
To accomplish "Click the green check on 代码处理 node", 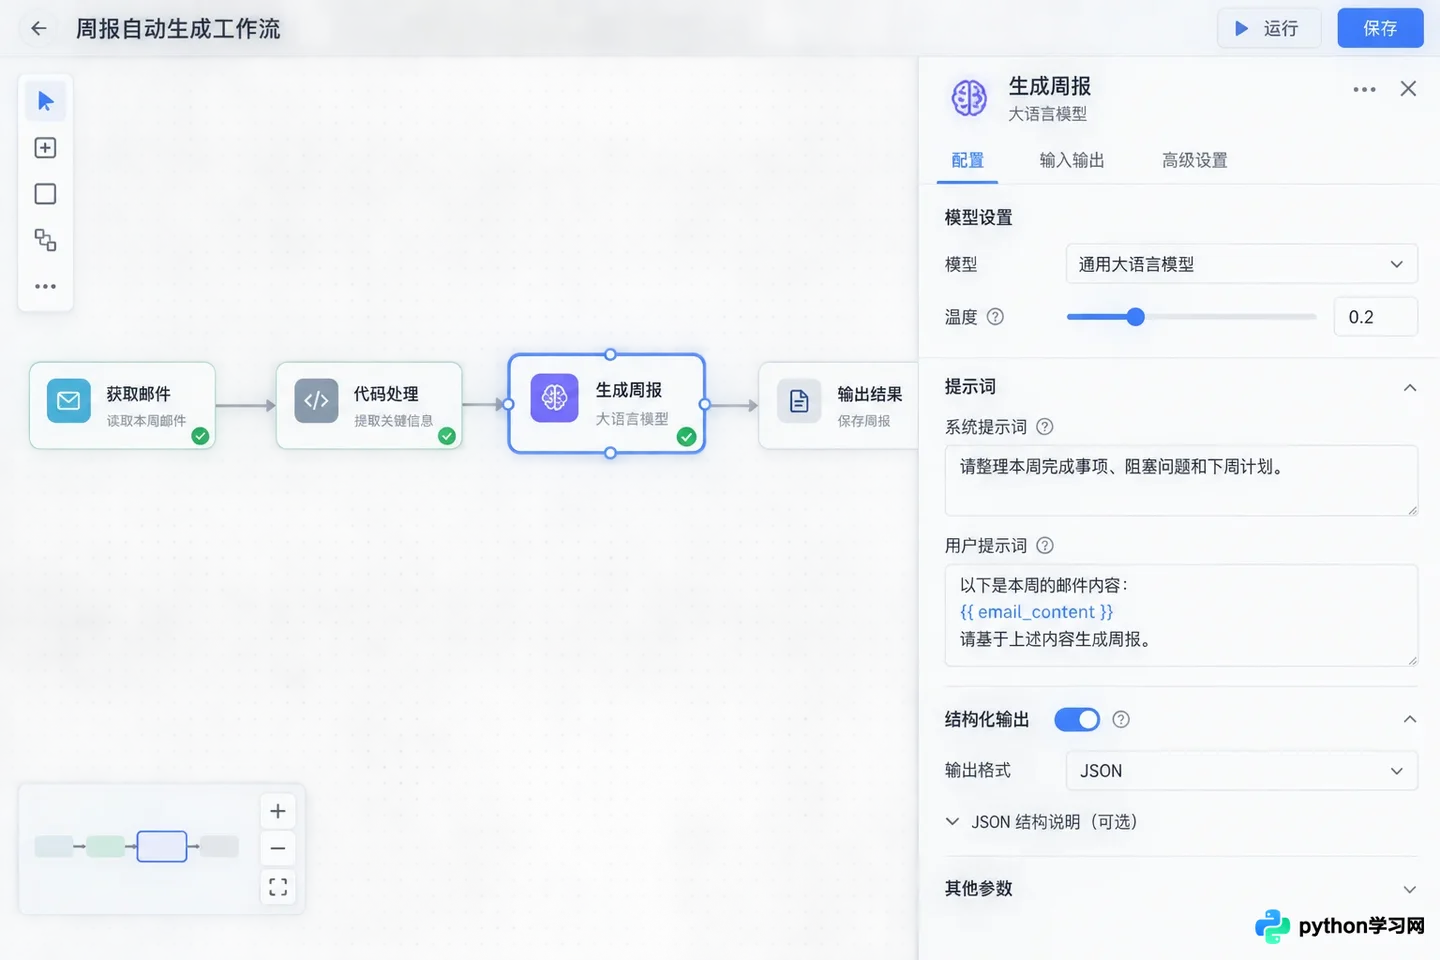I will 447,435.
